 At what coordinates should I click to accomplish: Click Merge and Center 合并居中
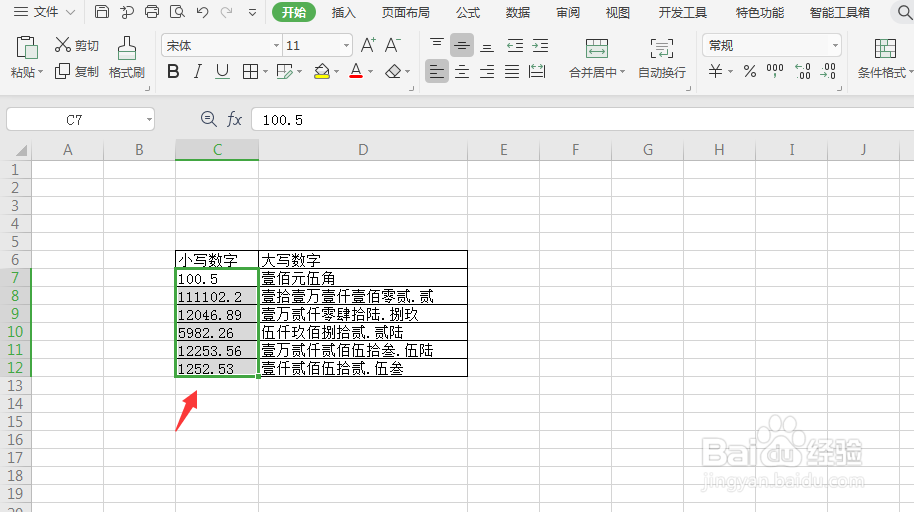point(597,57)
